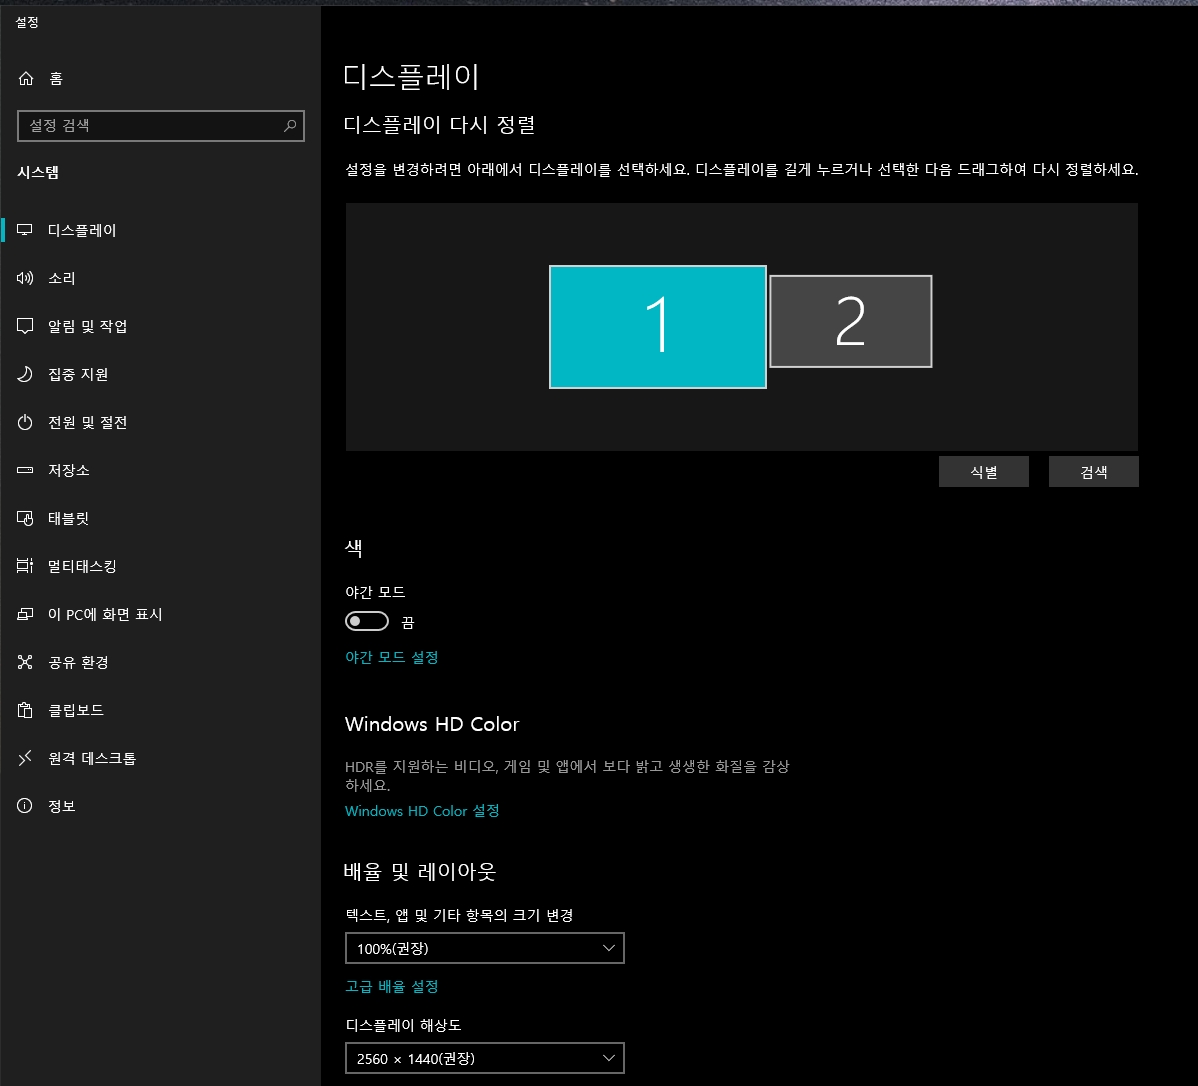
Task: Click the info circle icon next to 정보
Action: click(x=25, y=806)
